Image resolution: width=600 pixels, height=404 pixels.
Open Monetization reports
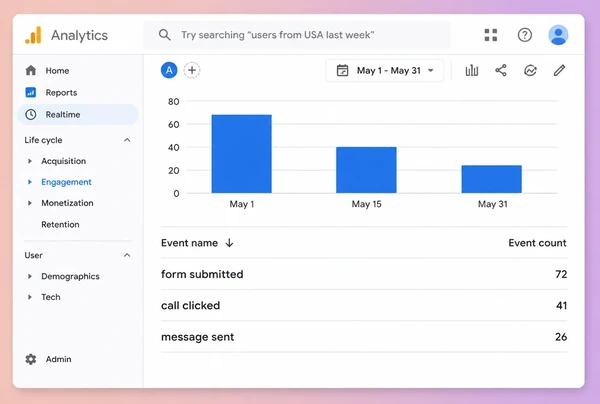coord(67,203)
